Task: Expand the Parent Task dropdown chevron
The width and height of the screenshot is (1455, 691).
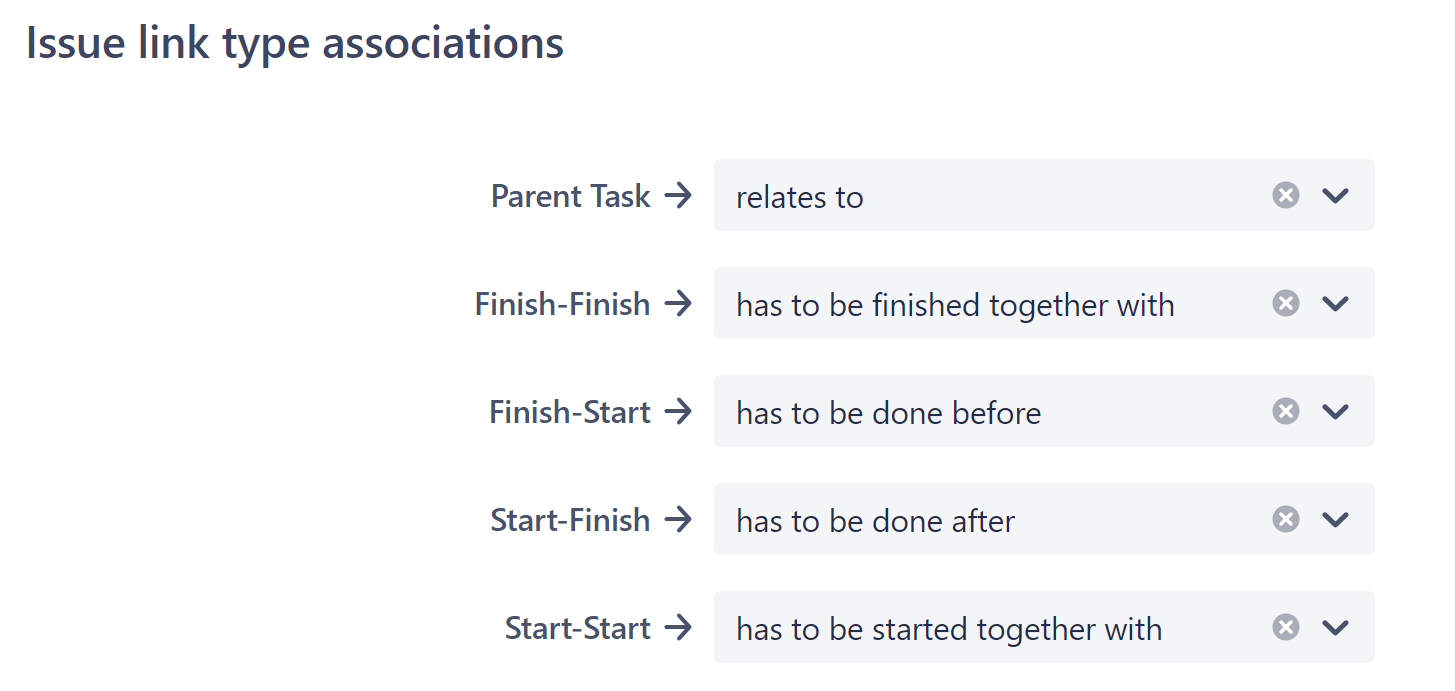Action: click(x=1336, y=195)
